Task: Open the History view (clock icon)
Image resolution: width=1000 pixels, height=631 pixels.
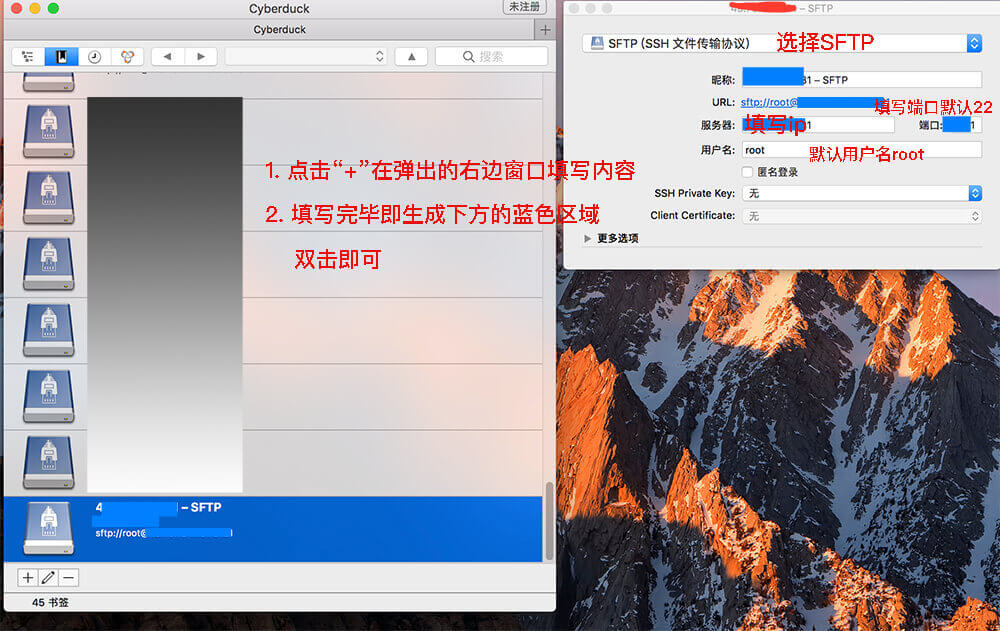Action: pyautogui.click(x=93, y=57)
